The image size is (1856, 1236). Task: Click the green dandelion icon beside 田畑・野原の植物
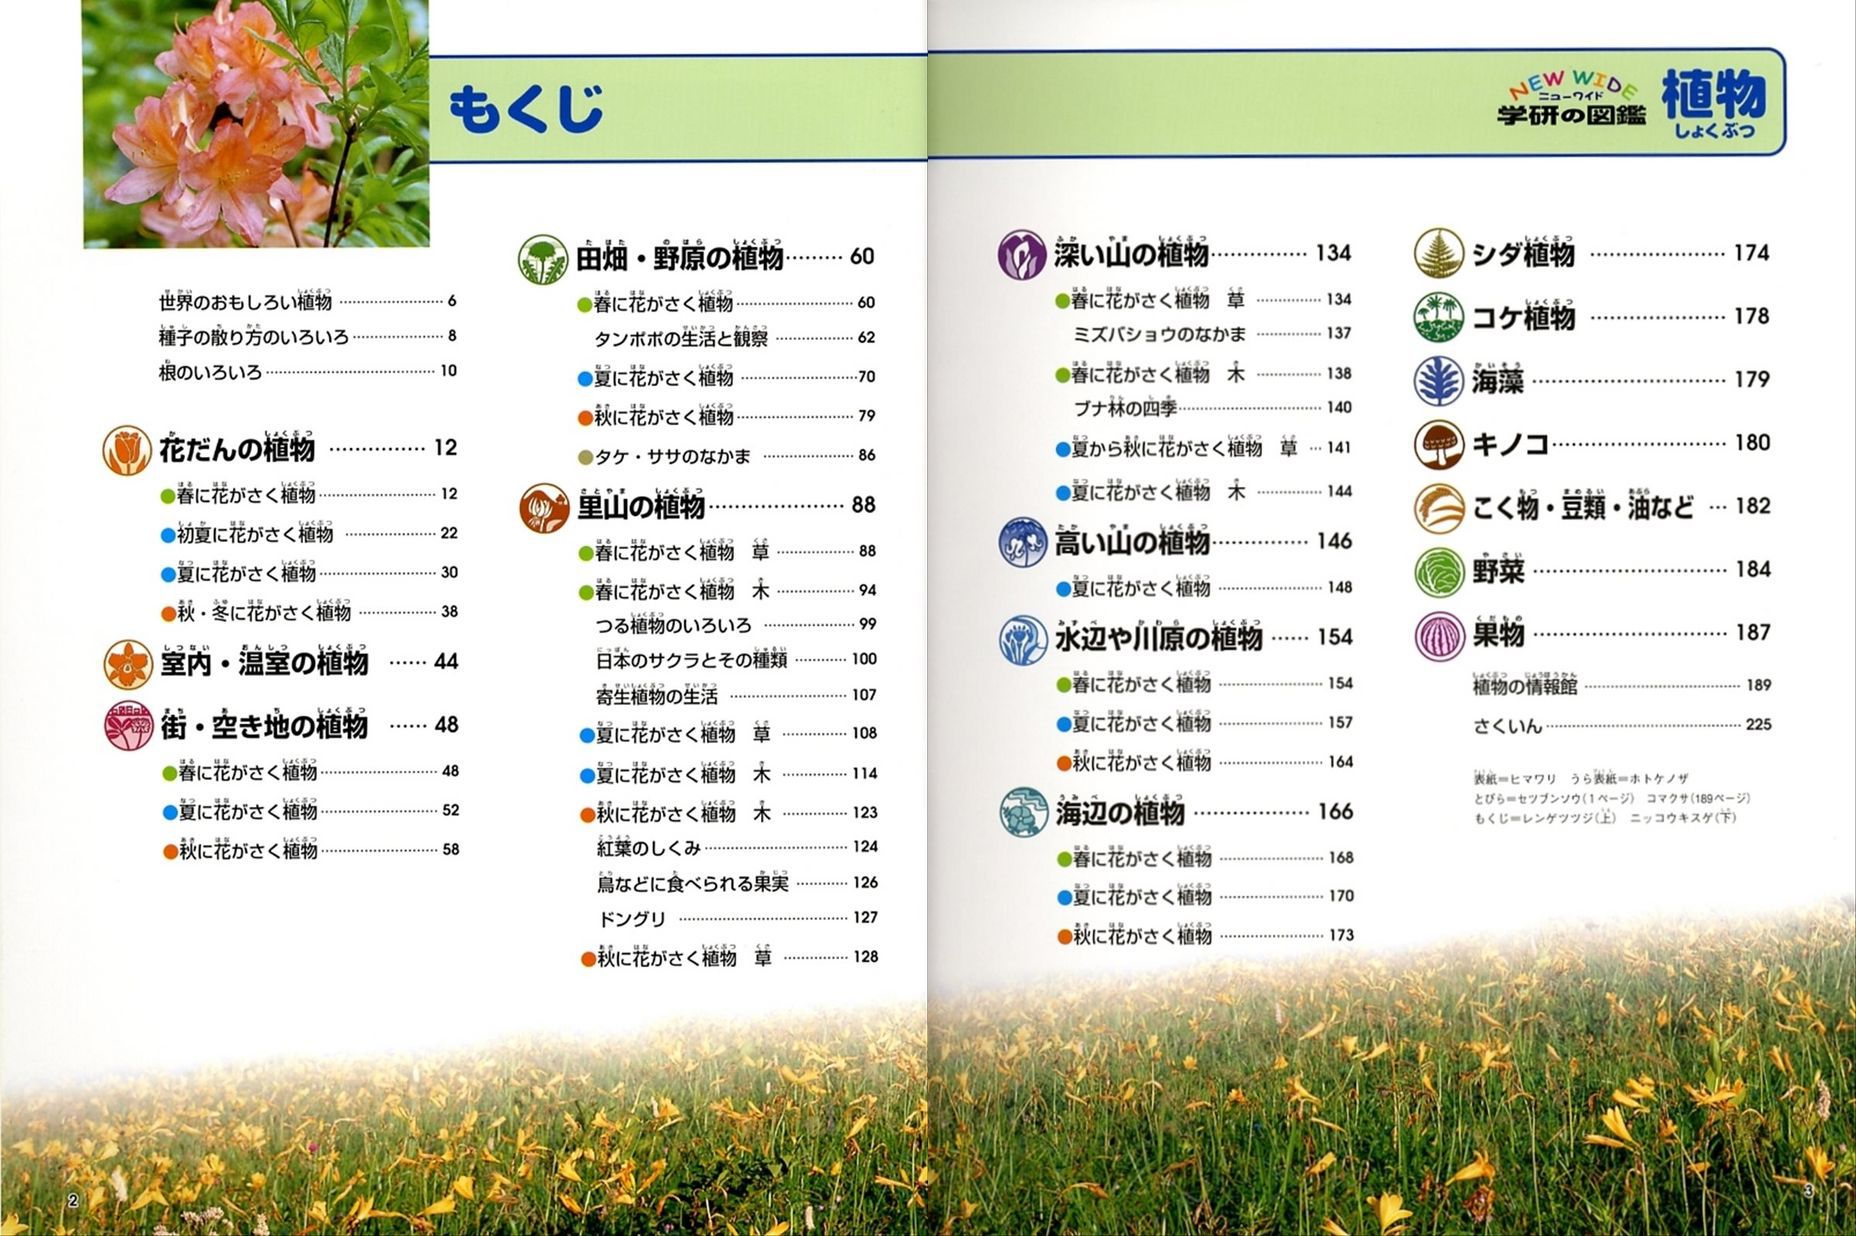(x=543, y=259)
